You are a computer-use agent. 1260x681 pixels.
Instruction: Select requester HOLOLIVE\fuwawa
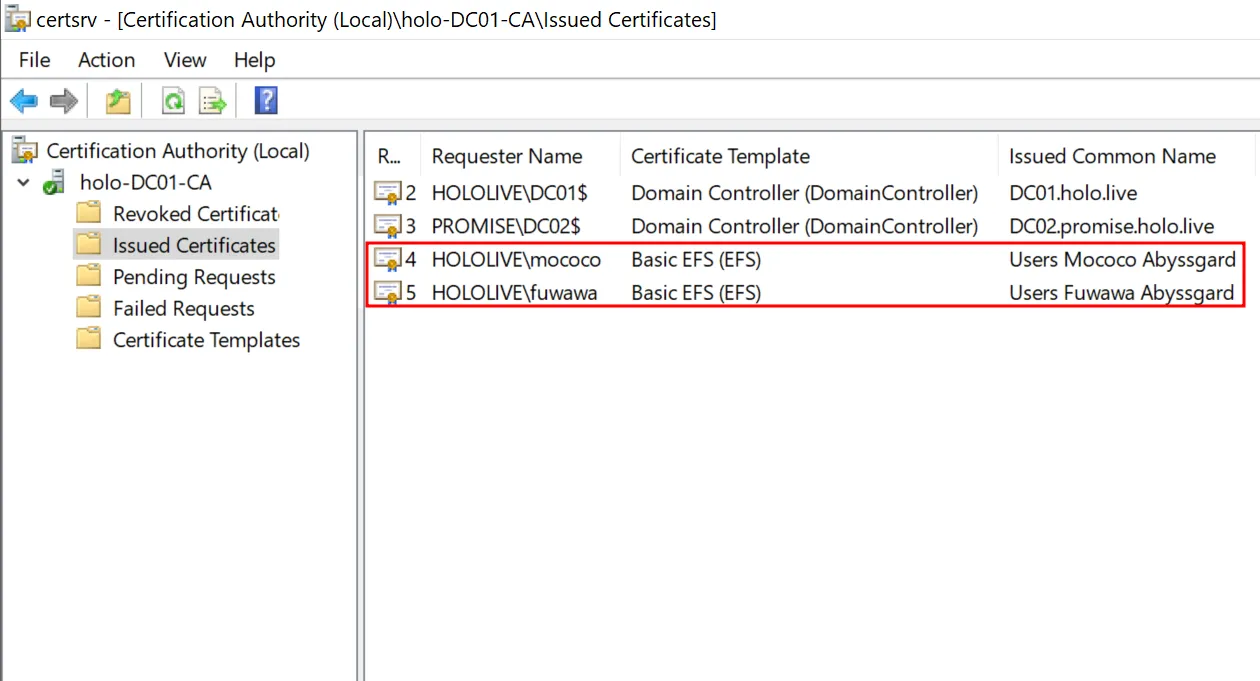click(x=514, y=293)
